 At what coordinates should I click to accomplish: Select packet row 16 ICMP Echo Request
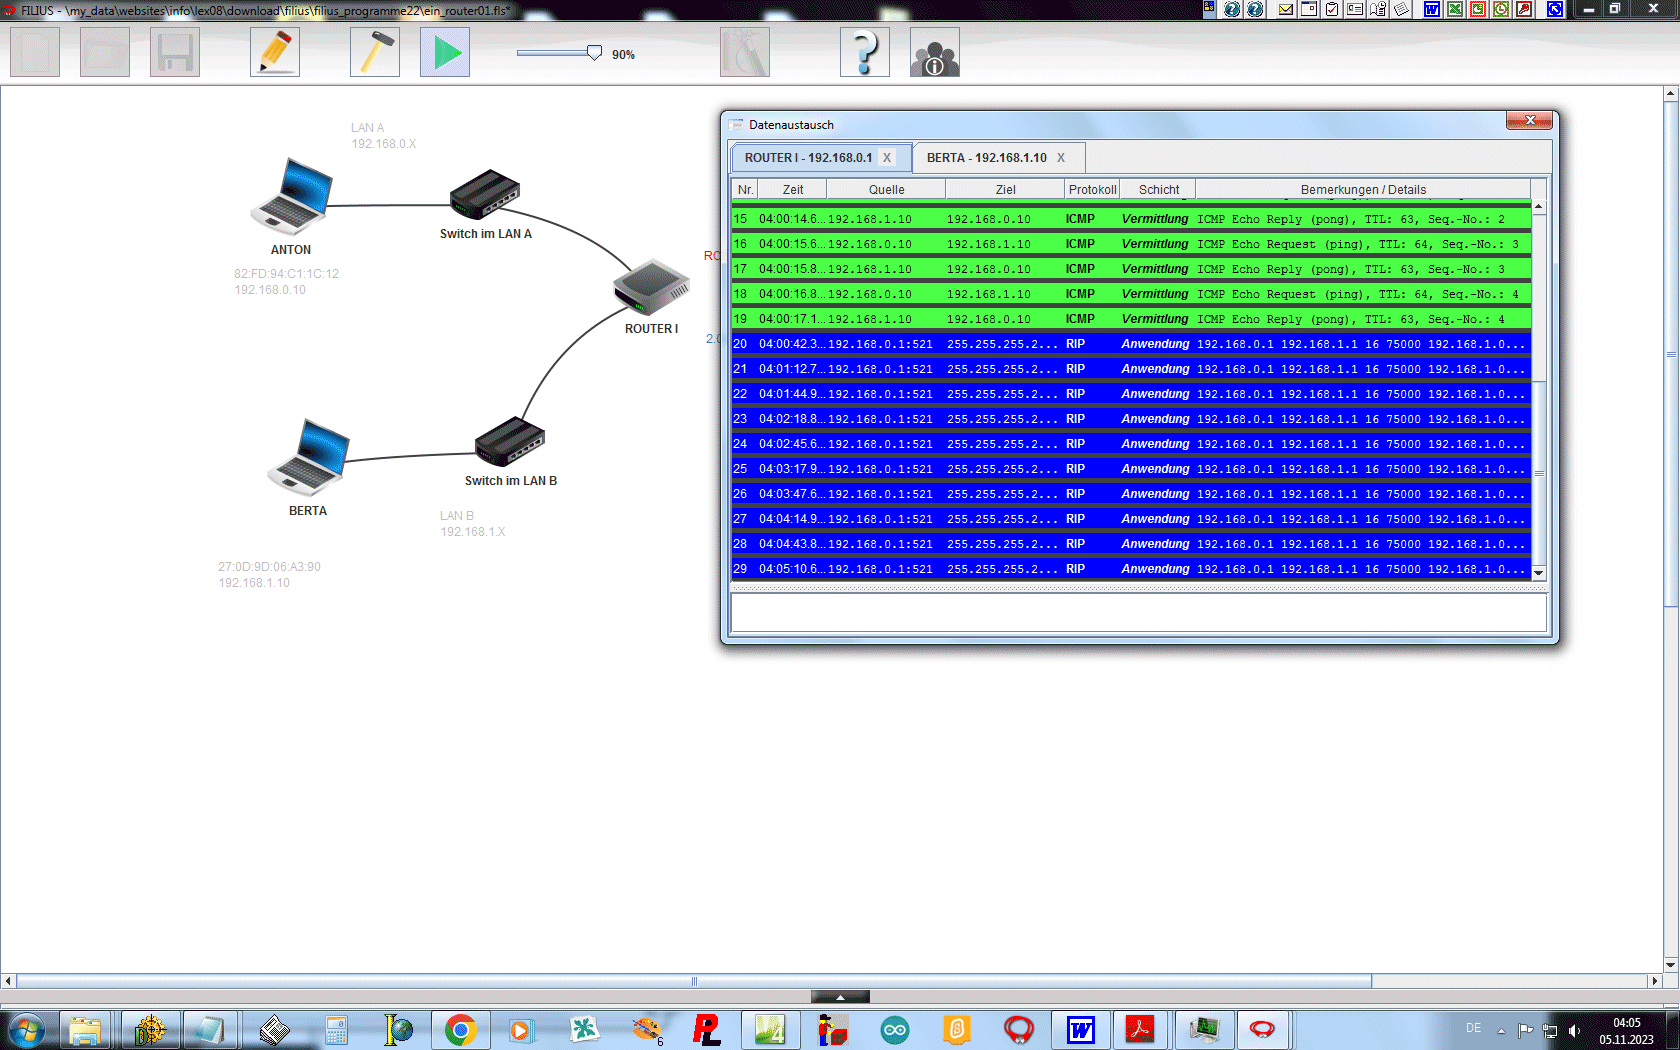(x=1131, y=244)
